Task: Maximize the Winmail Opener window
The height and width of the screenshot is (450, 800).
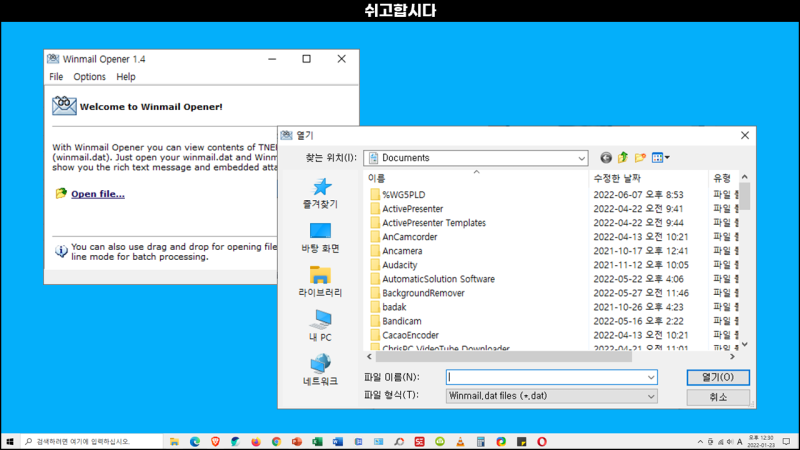Action: 306,59
